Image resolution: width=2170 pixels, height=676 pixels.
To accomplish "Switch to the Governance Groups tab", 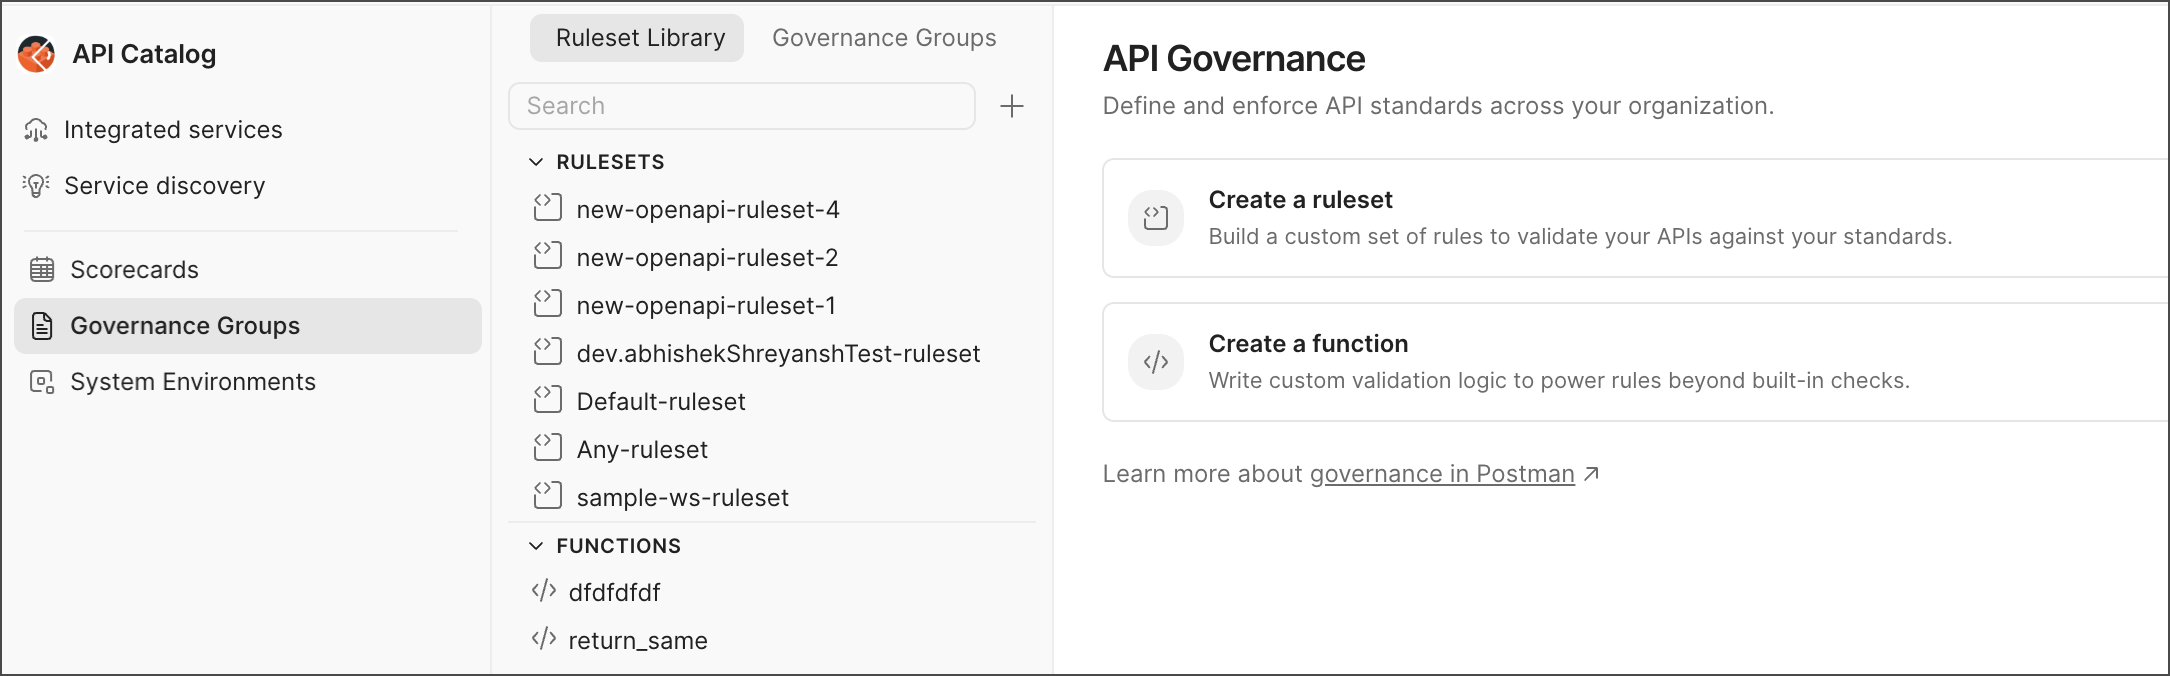I will [x=884, y=38].
